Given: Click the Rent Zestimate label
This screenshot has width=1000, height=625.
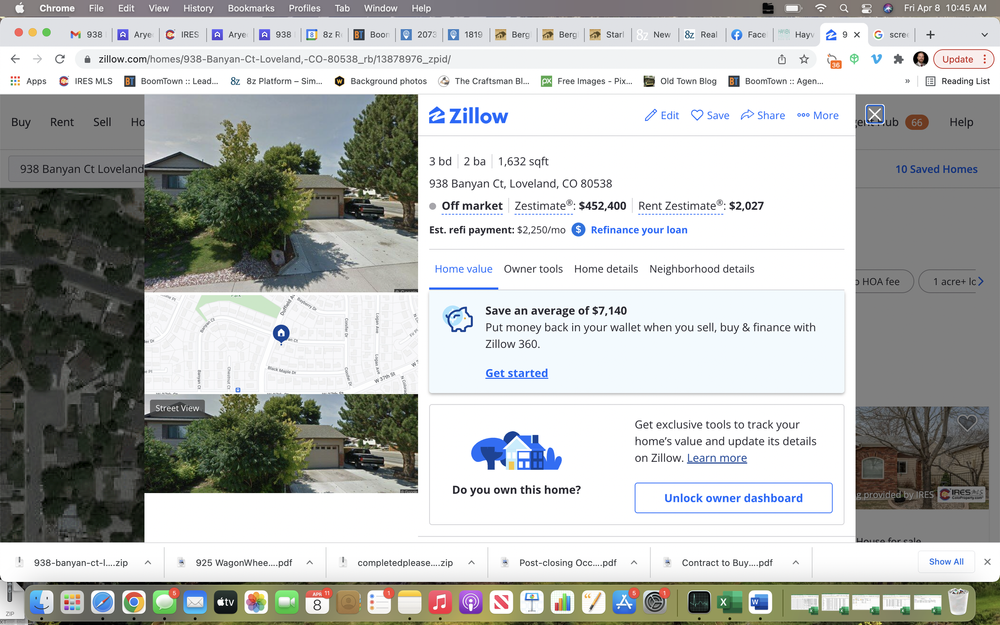Looking at the screenshot, I should (x=680, y=206).
